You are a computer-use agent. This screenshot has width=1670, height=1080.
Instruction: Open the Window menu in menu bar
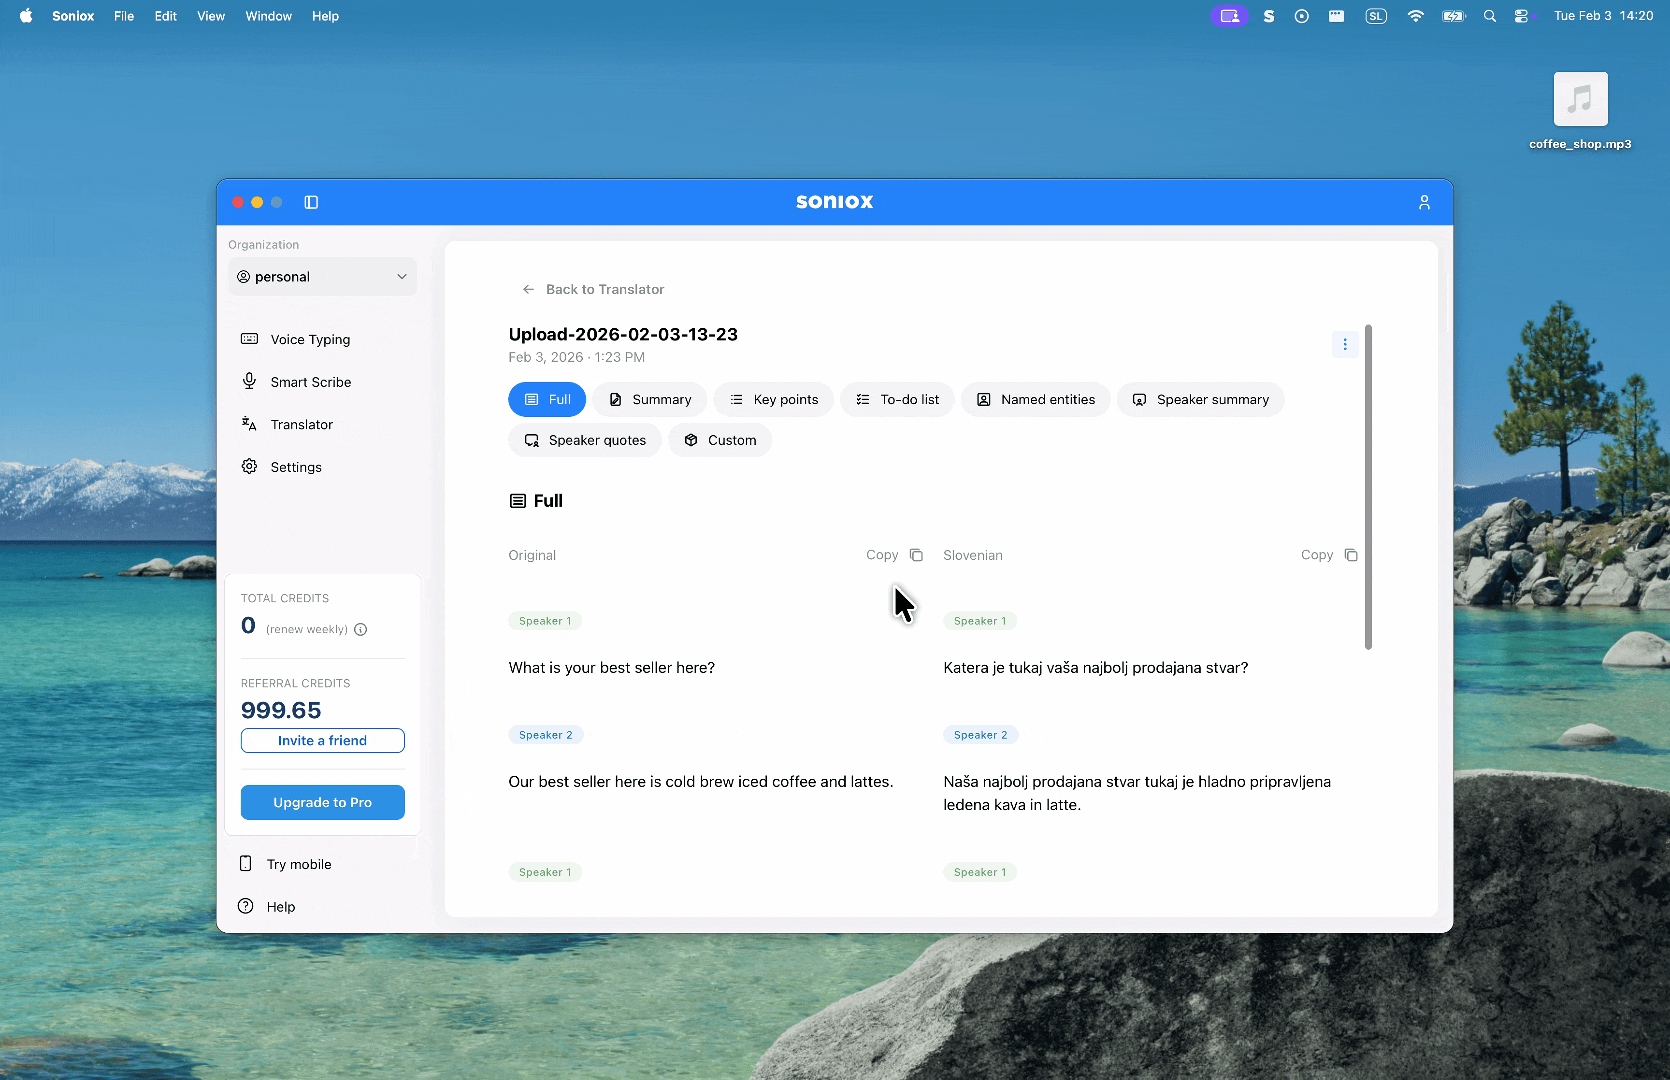pos(268,16)
